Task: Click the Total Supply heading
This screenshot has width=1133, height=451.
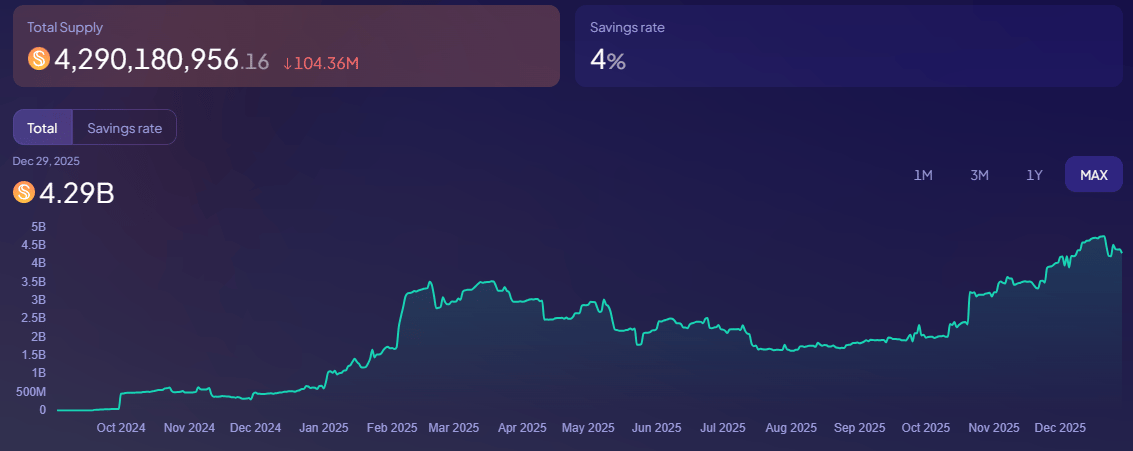Action: [x=65, y=27]
